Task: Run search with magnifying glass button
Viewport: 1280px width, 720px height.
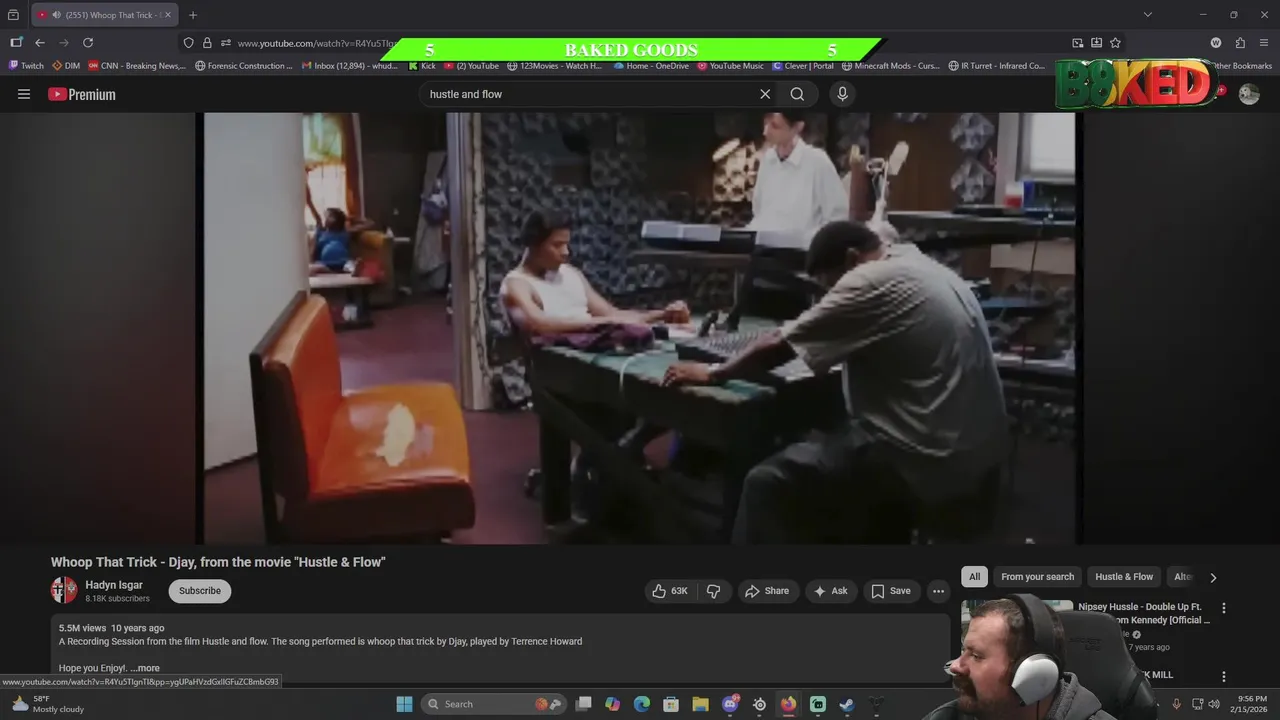Action: [x=797, y=94]
